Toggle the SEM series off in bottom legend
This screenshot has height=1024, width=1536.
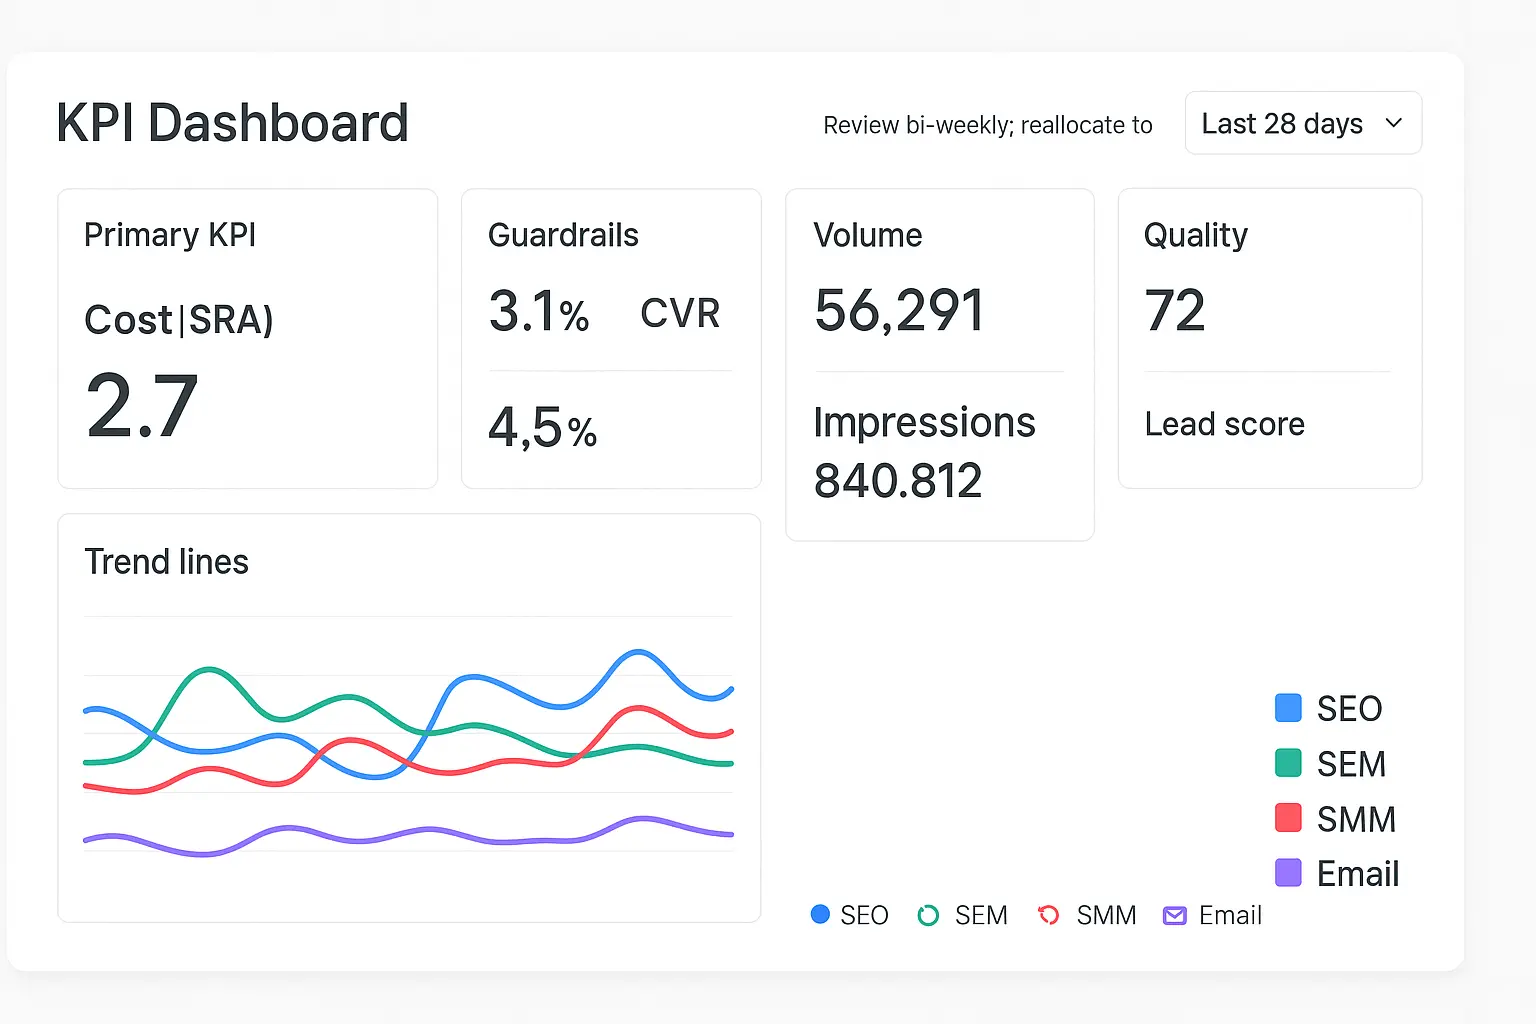point(963,914)
